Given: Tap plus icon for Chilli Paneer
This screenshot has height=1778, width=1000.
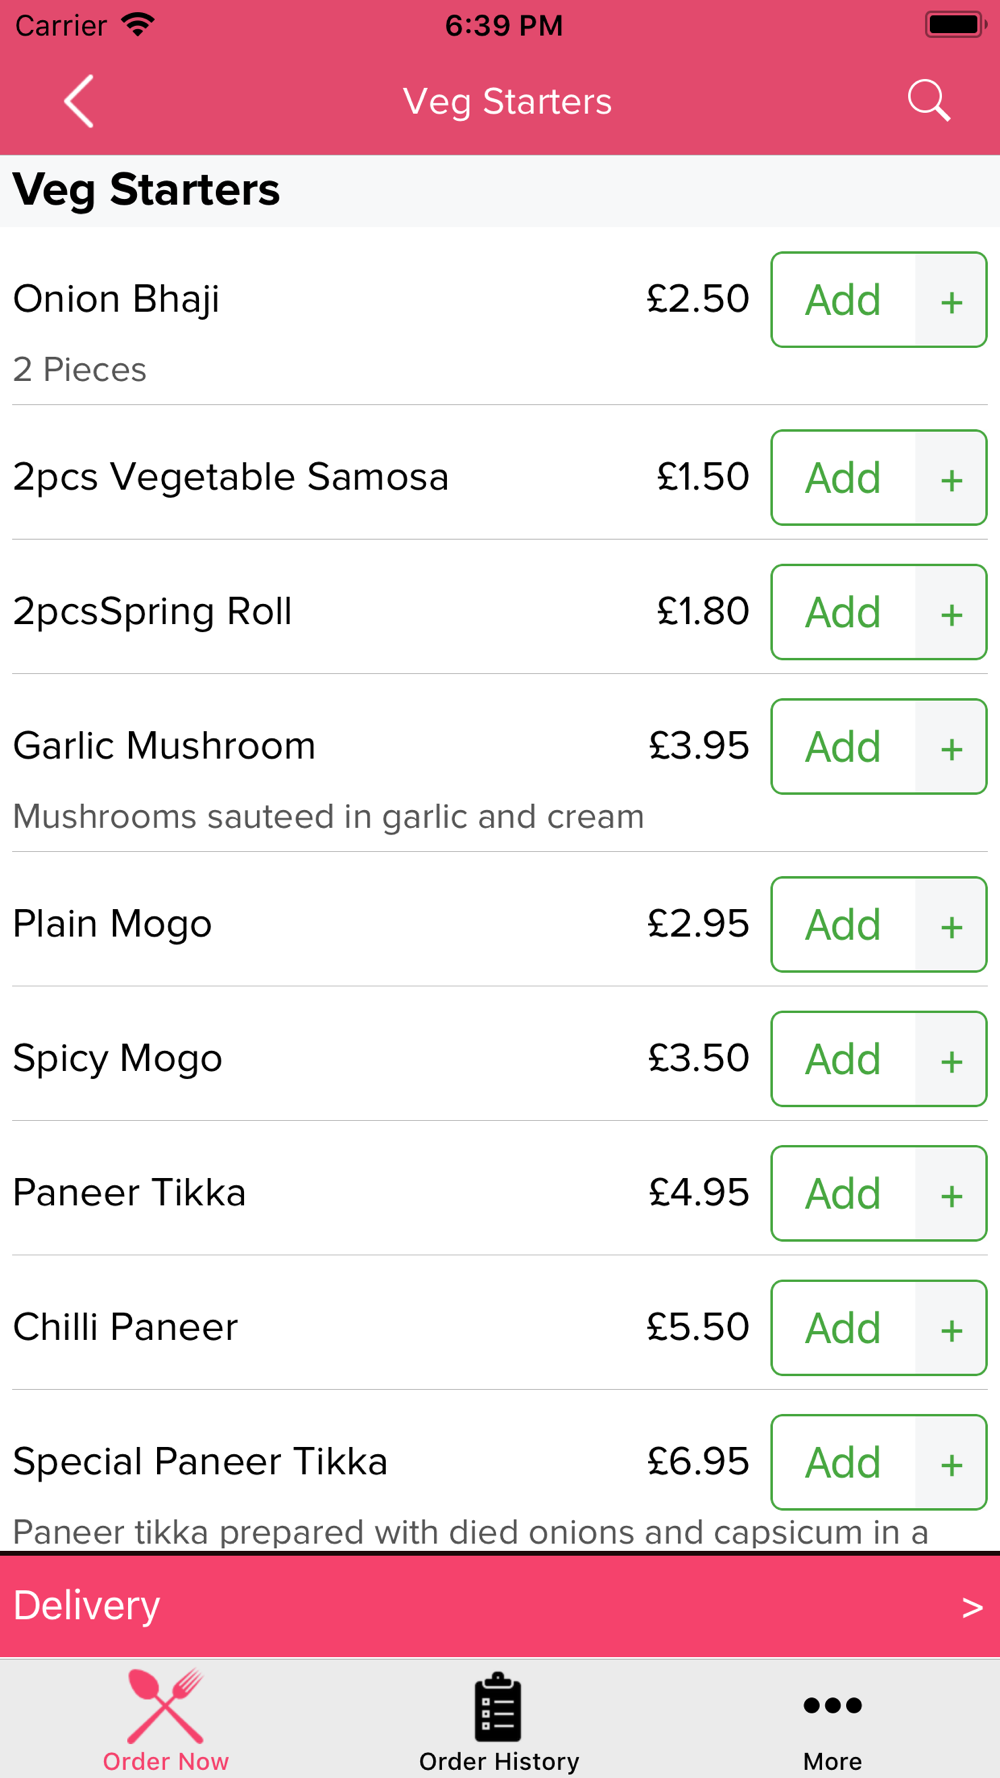Looking at the screenshot, I should point(951,1328).
